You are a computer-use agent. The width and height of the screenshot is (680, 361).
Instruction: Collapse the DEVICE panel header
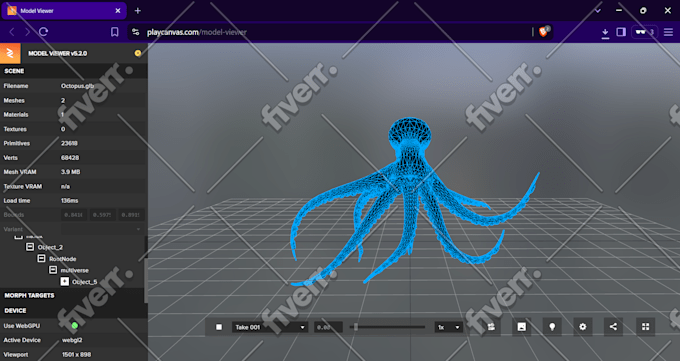point(74,311)
